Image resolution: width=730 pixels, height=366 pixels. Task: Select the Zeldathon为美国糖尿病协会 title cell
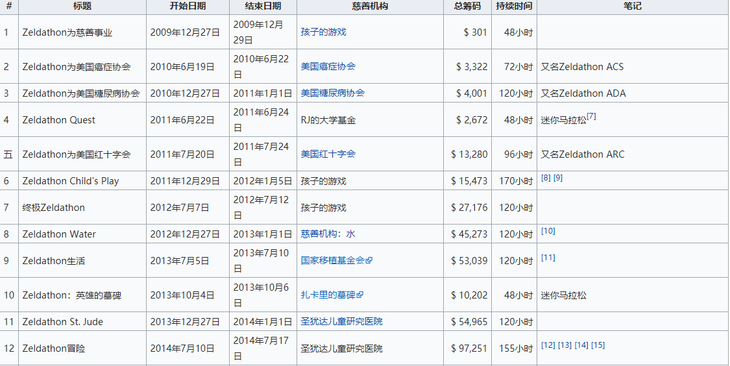click(82, 93)
